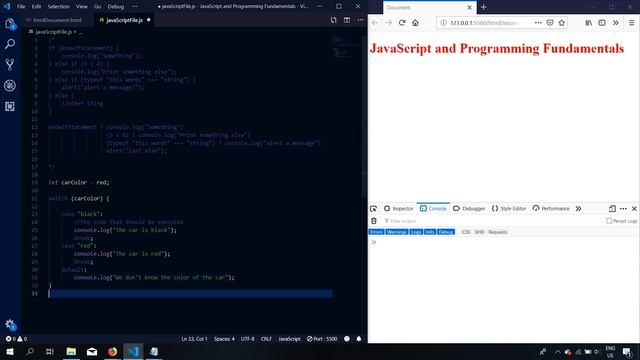Open the Firefox Library icon
This screenshot has height=360, width=640.
pos(589,23)
